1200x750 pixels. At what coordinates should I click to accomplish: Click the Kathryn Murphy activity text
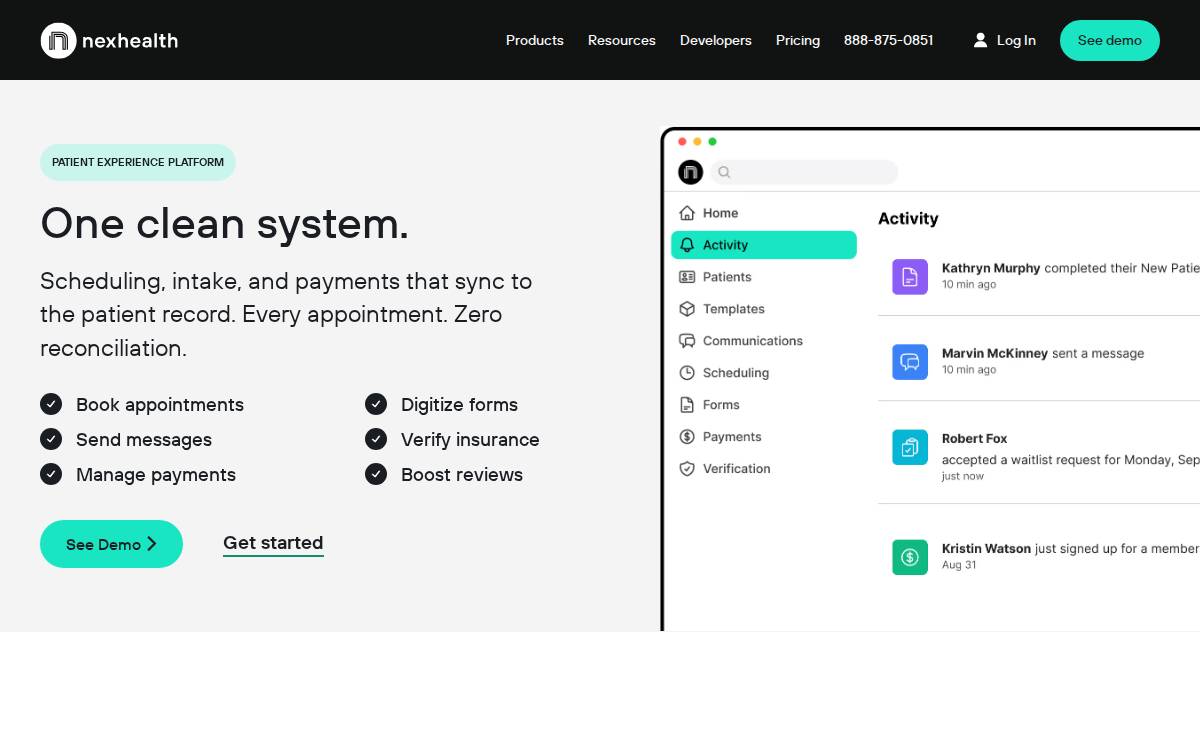[x=1070, y=268]
